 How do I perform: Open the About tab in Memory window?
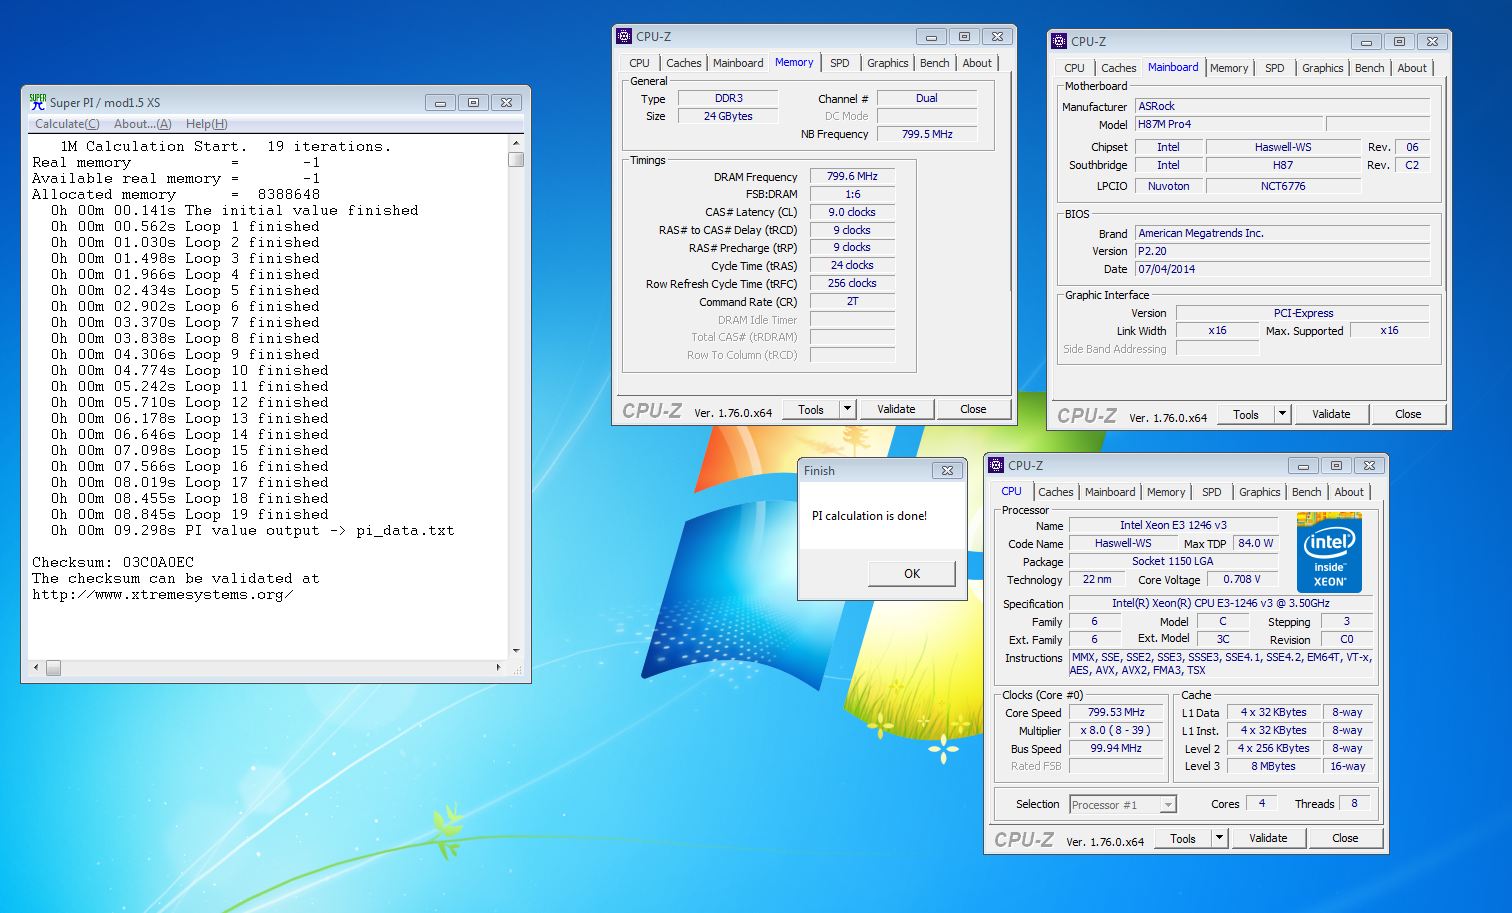coord(977,63)
